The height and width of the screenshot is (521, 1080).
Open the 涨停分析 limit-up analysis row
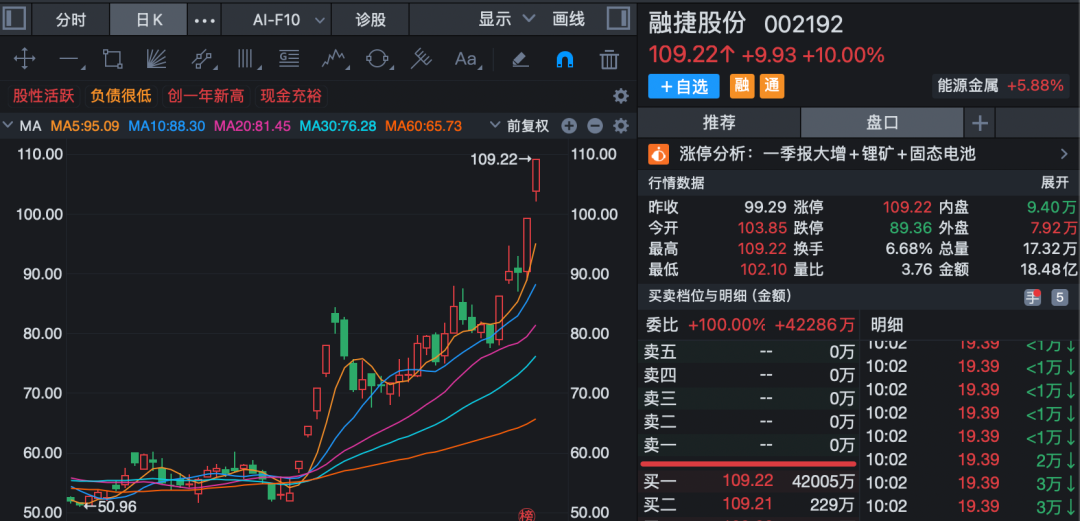pyautogui.click(x=858, y=154)
